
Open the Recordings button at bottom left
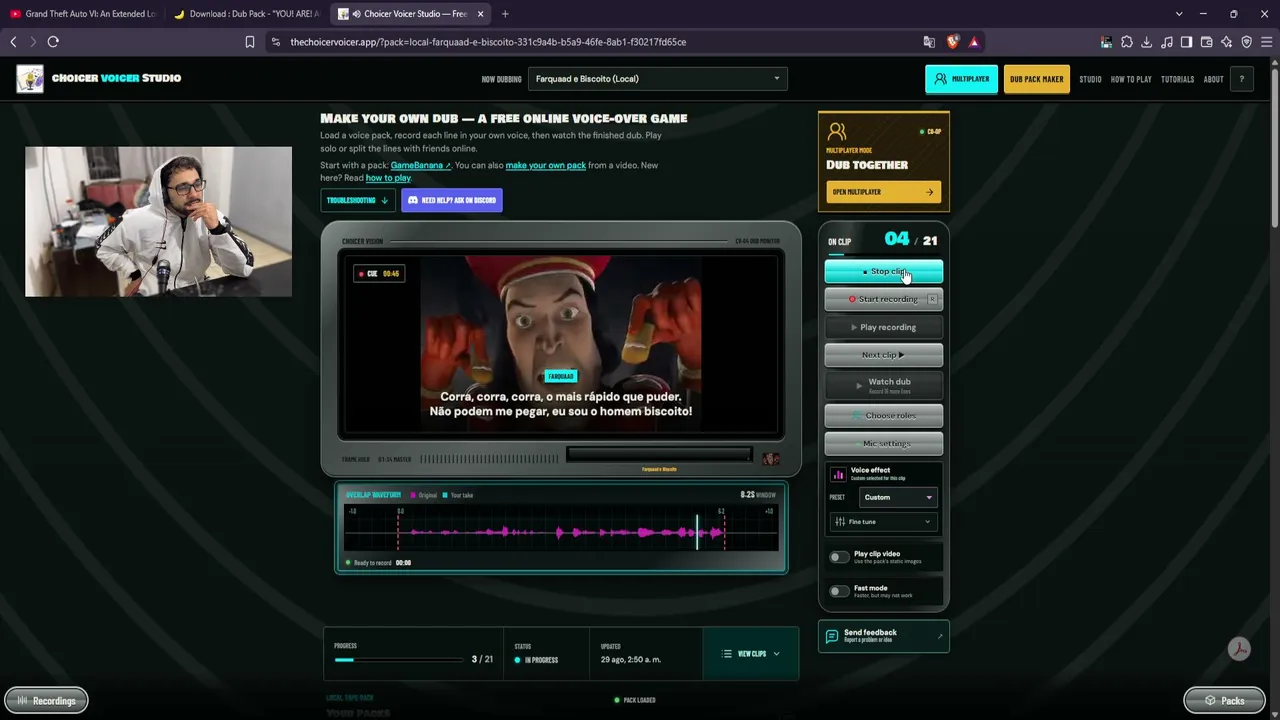46,701
